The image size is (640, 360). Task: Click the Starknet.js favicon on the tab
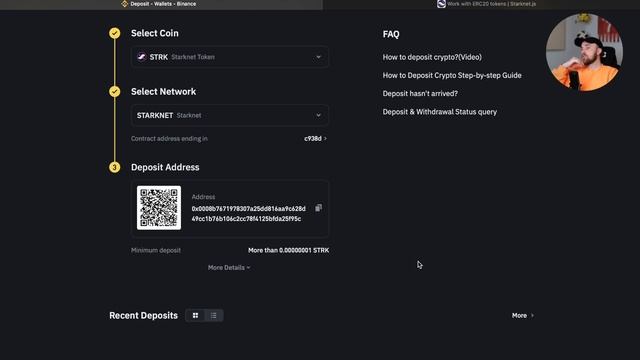tap(441, 4)
